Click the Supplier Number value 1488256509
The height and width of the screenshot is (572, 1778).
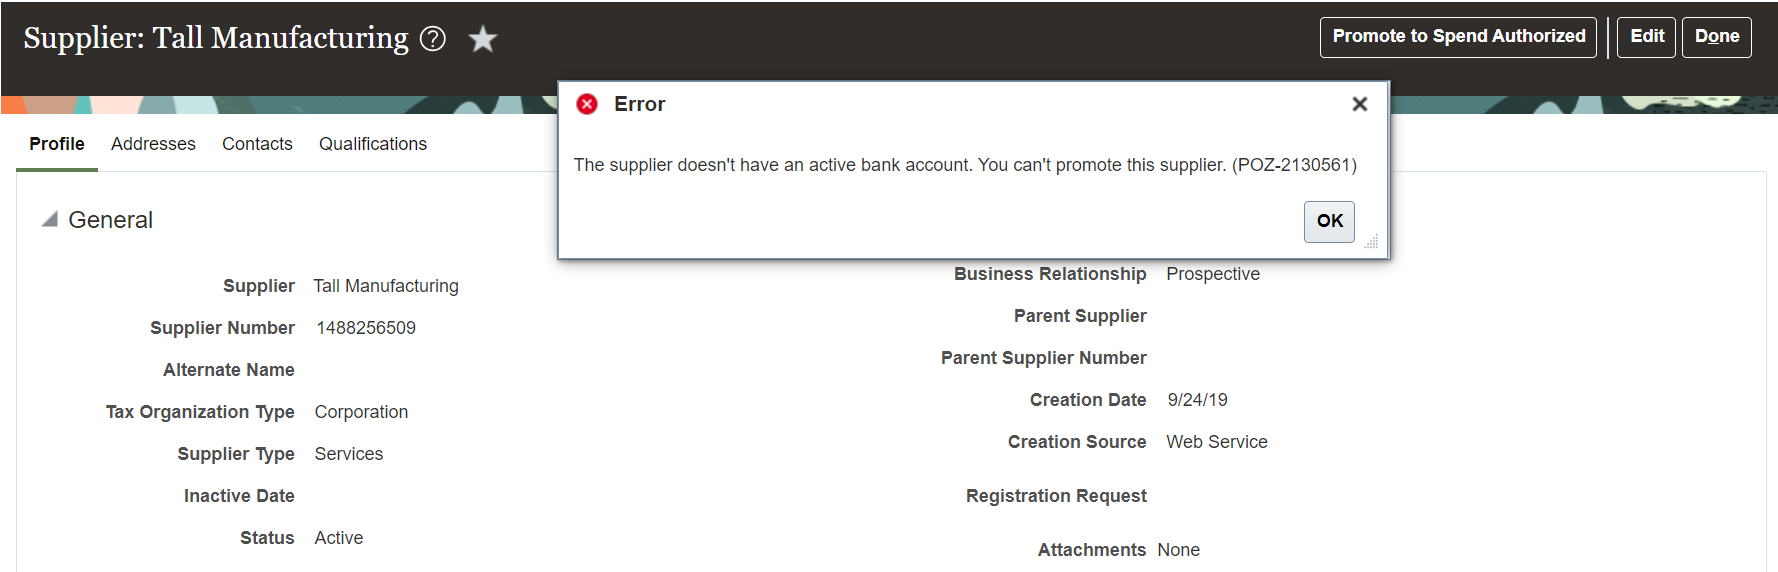point(366,328)
